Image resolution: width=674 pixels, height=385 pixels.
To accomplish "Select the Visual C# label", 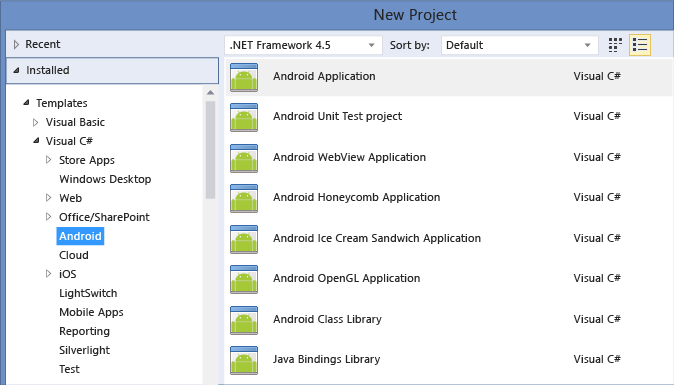I will pos(69,141).
